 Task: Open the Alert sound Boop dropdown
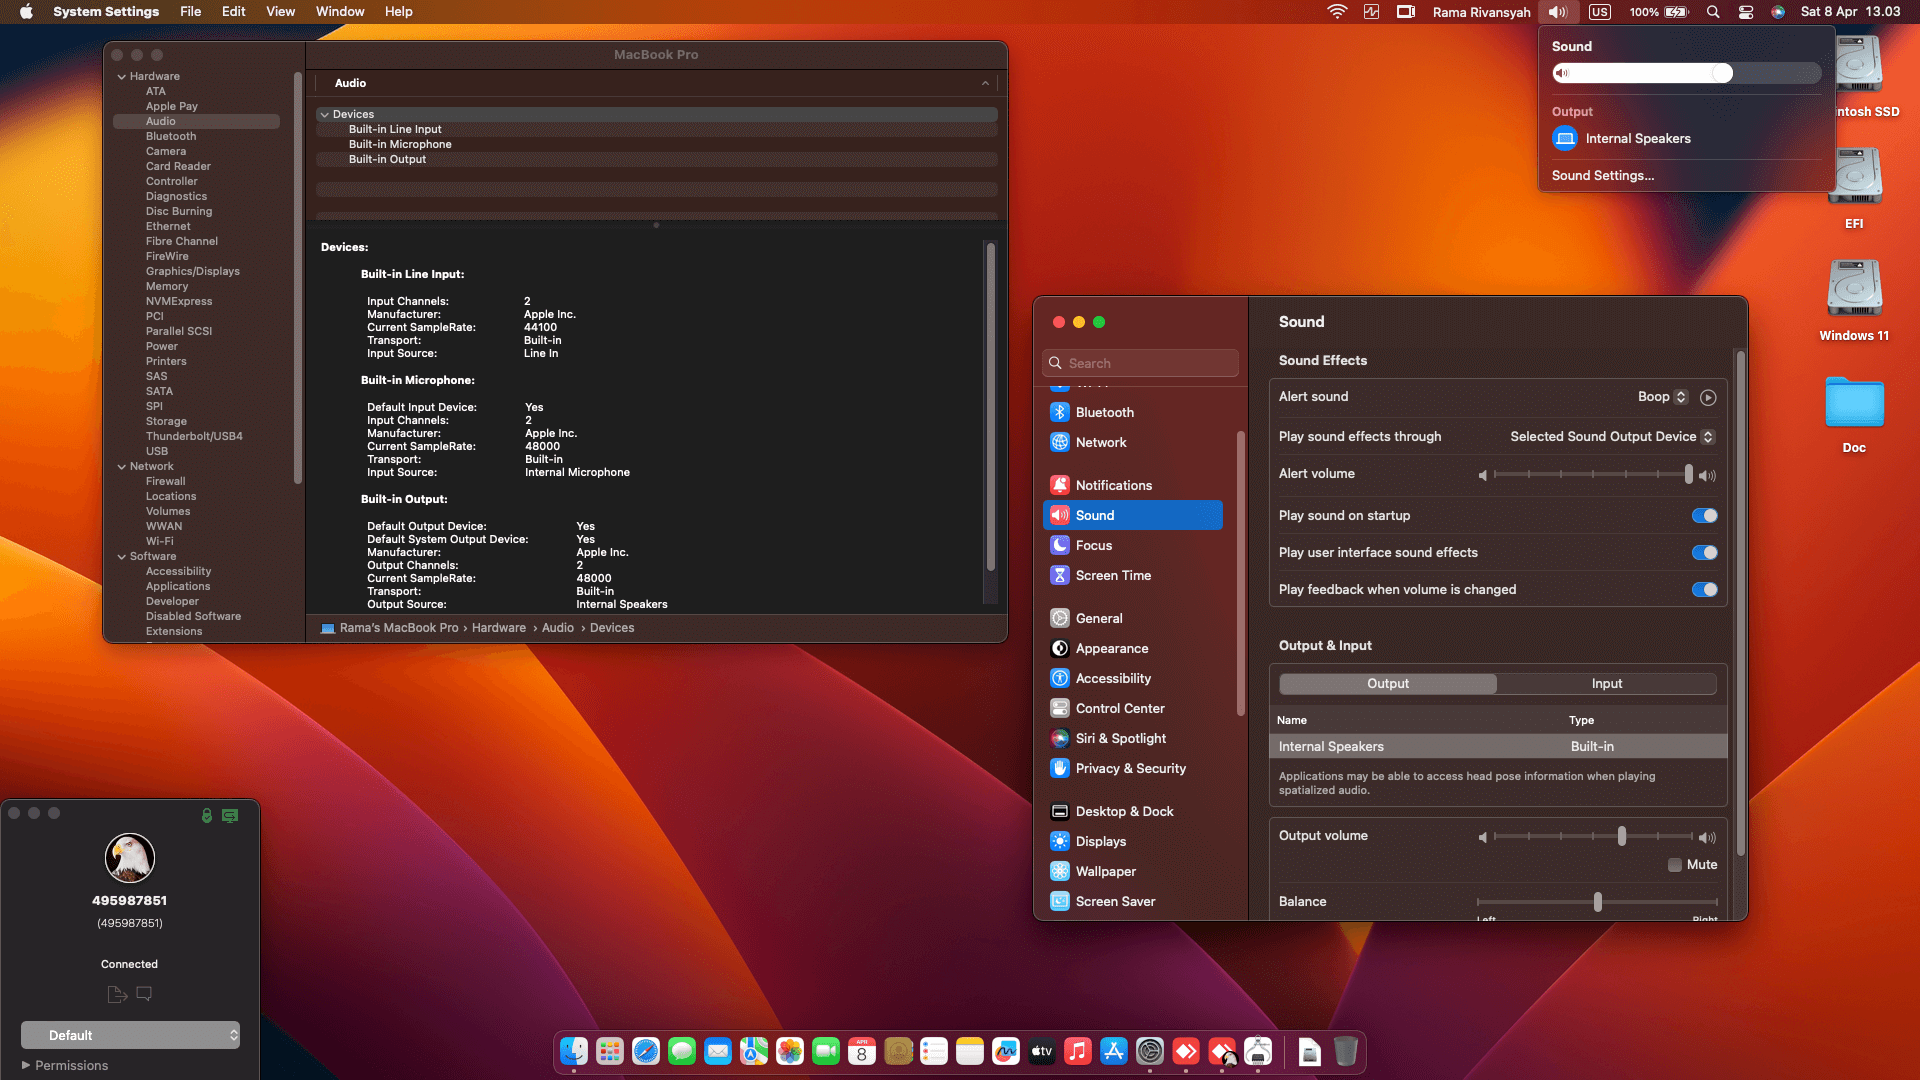pyautogui.click(x=1660, y=397)
